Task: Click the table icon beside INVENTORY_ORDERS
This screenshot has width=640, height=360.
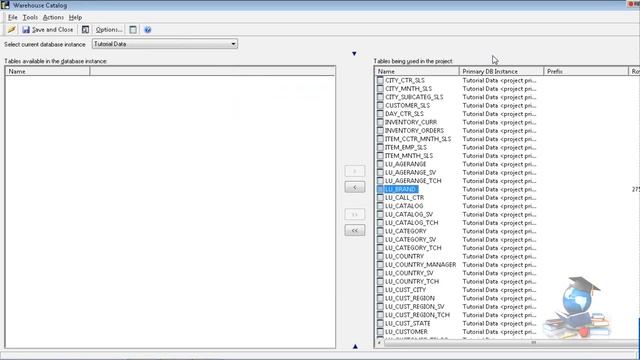Action: tap(380, 131)
